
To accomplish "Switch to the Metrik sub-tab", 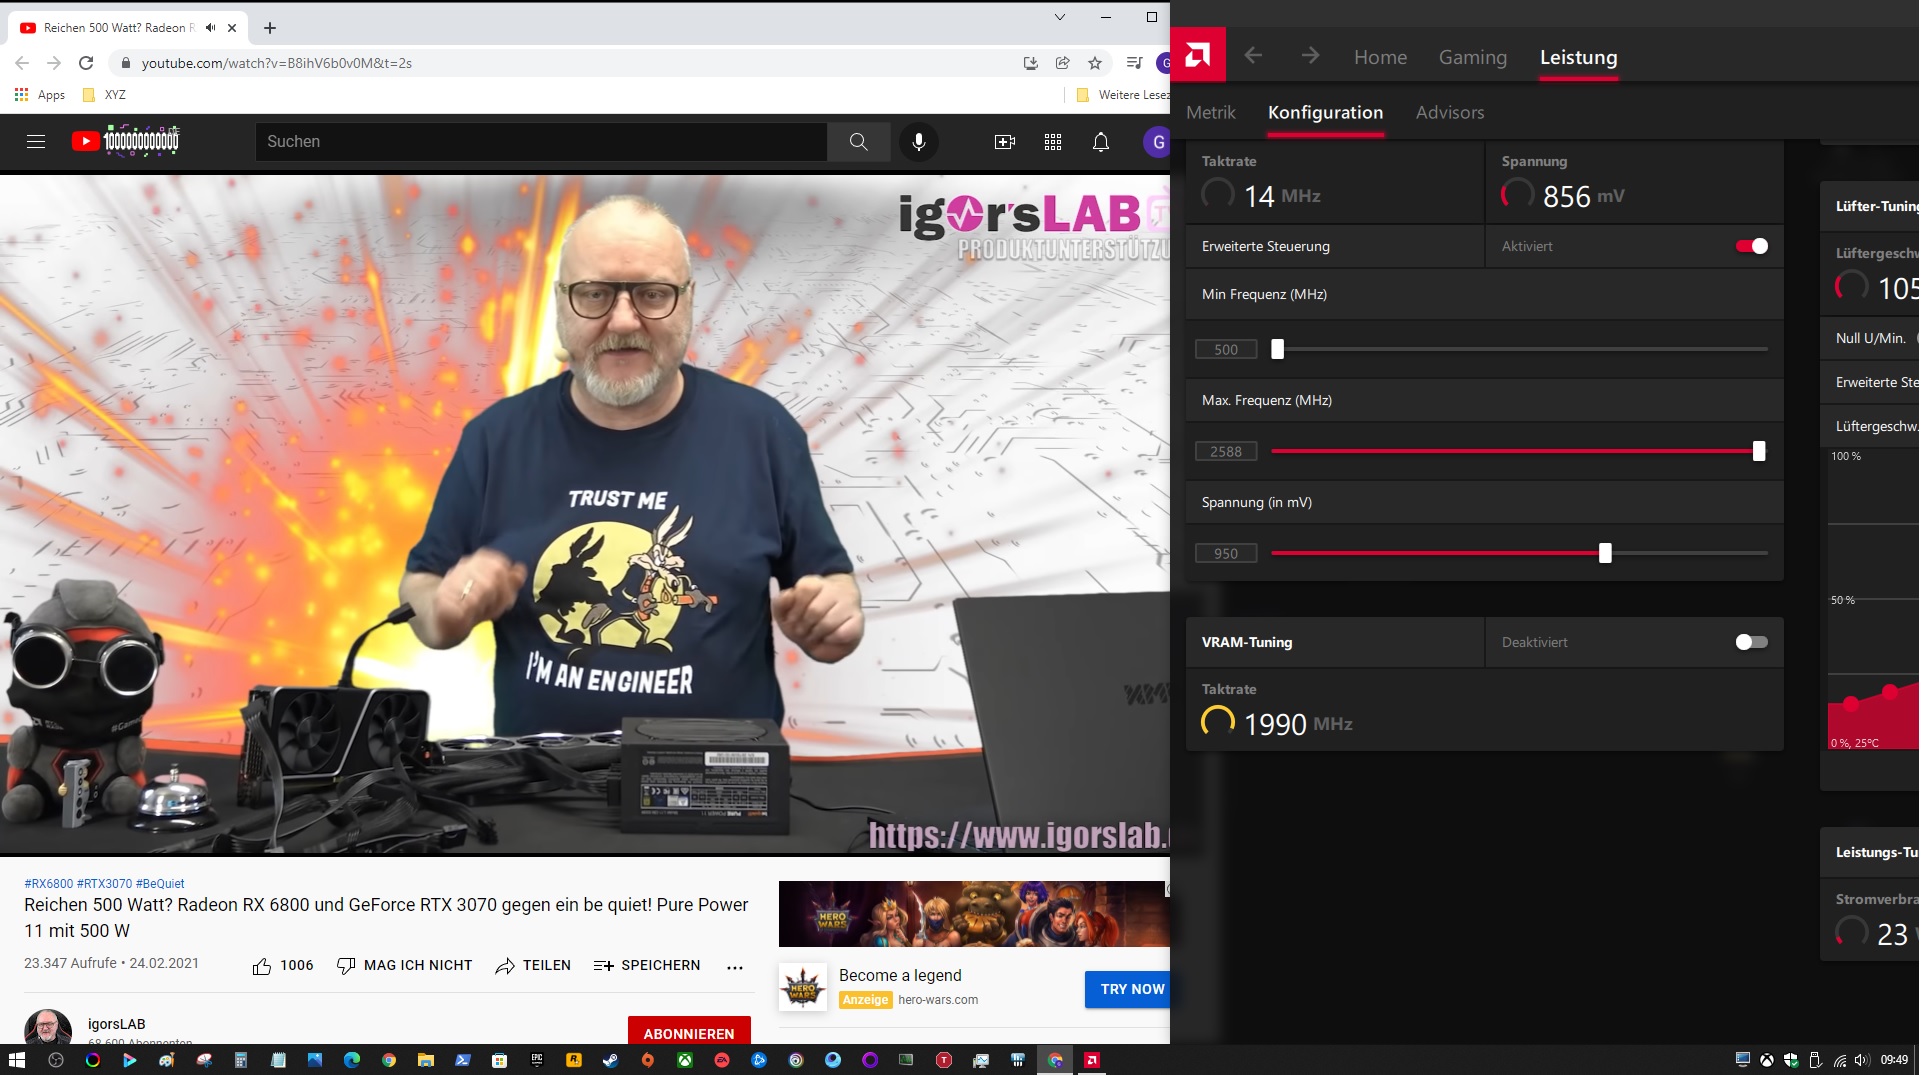I will (x=1210, y=112).
